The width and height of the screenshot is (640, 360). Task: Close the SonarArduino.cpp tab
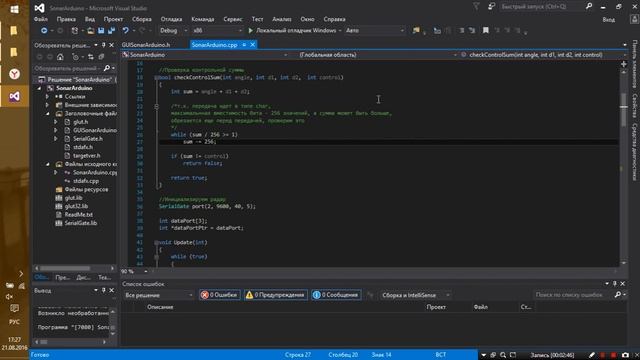(x=253, y=45)
